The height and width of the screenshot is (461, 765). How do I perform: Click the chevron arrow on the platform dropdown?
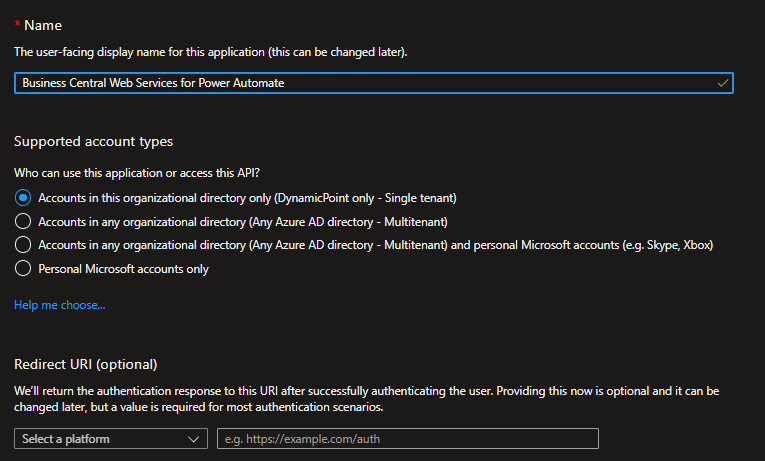coord(193,439)
